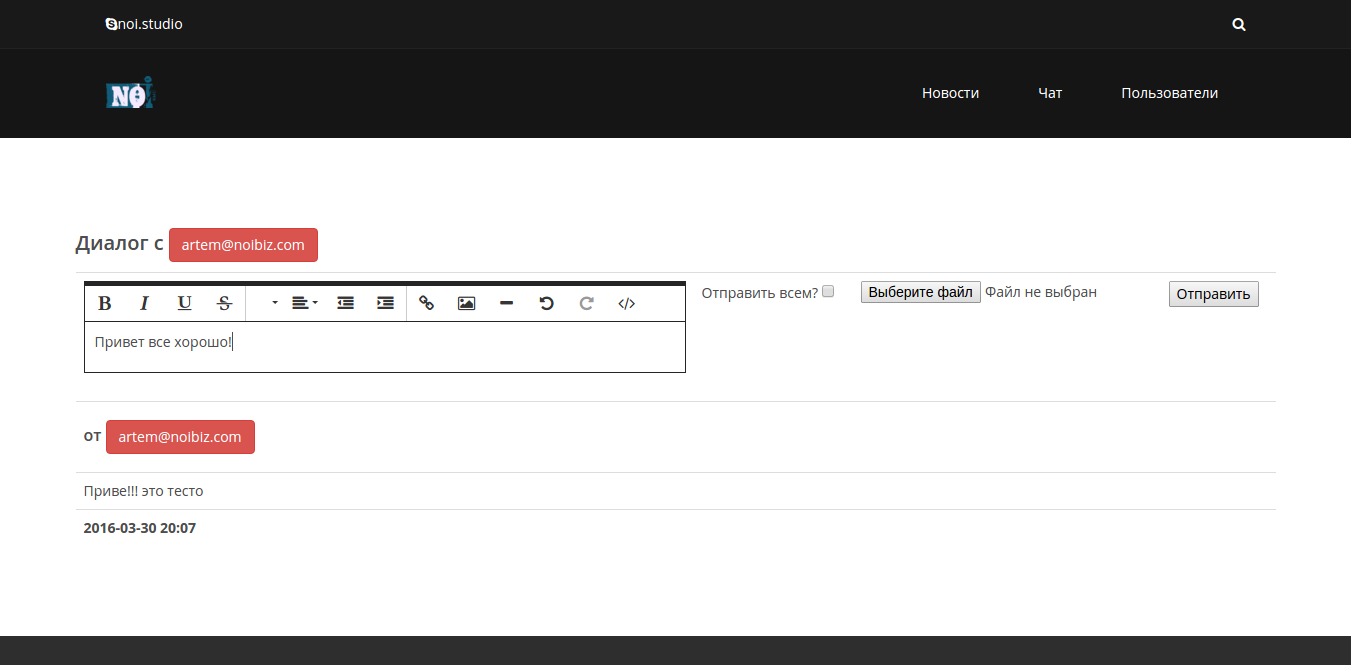
Task: Click artem@noibiz.com badge next to Диалог с
Action: click(243, 245)
